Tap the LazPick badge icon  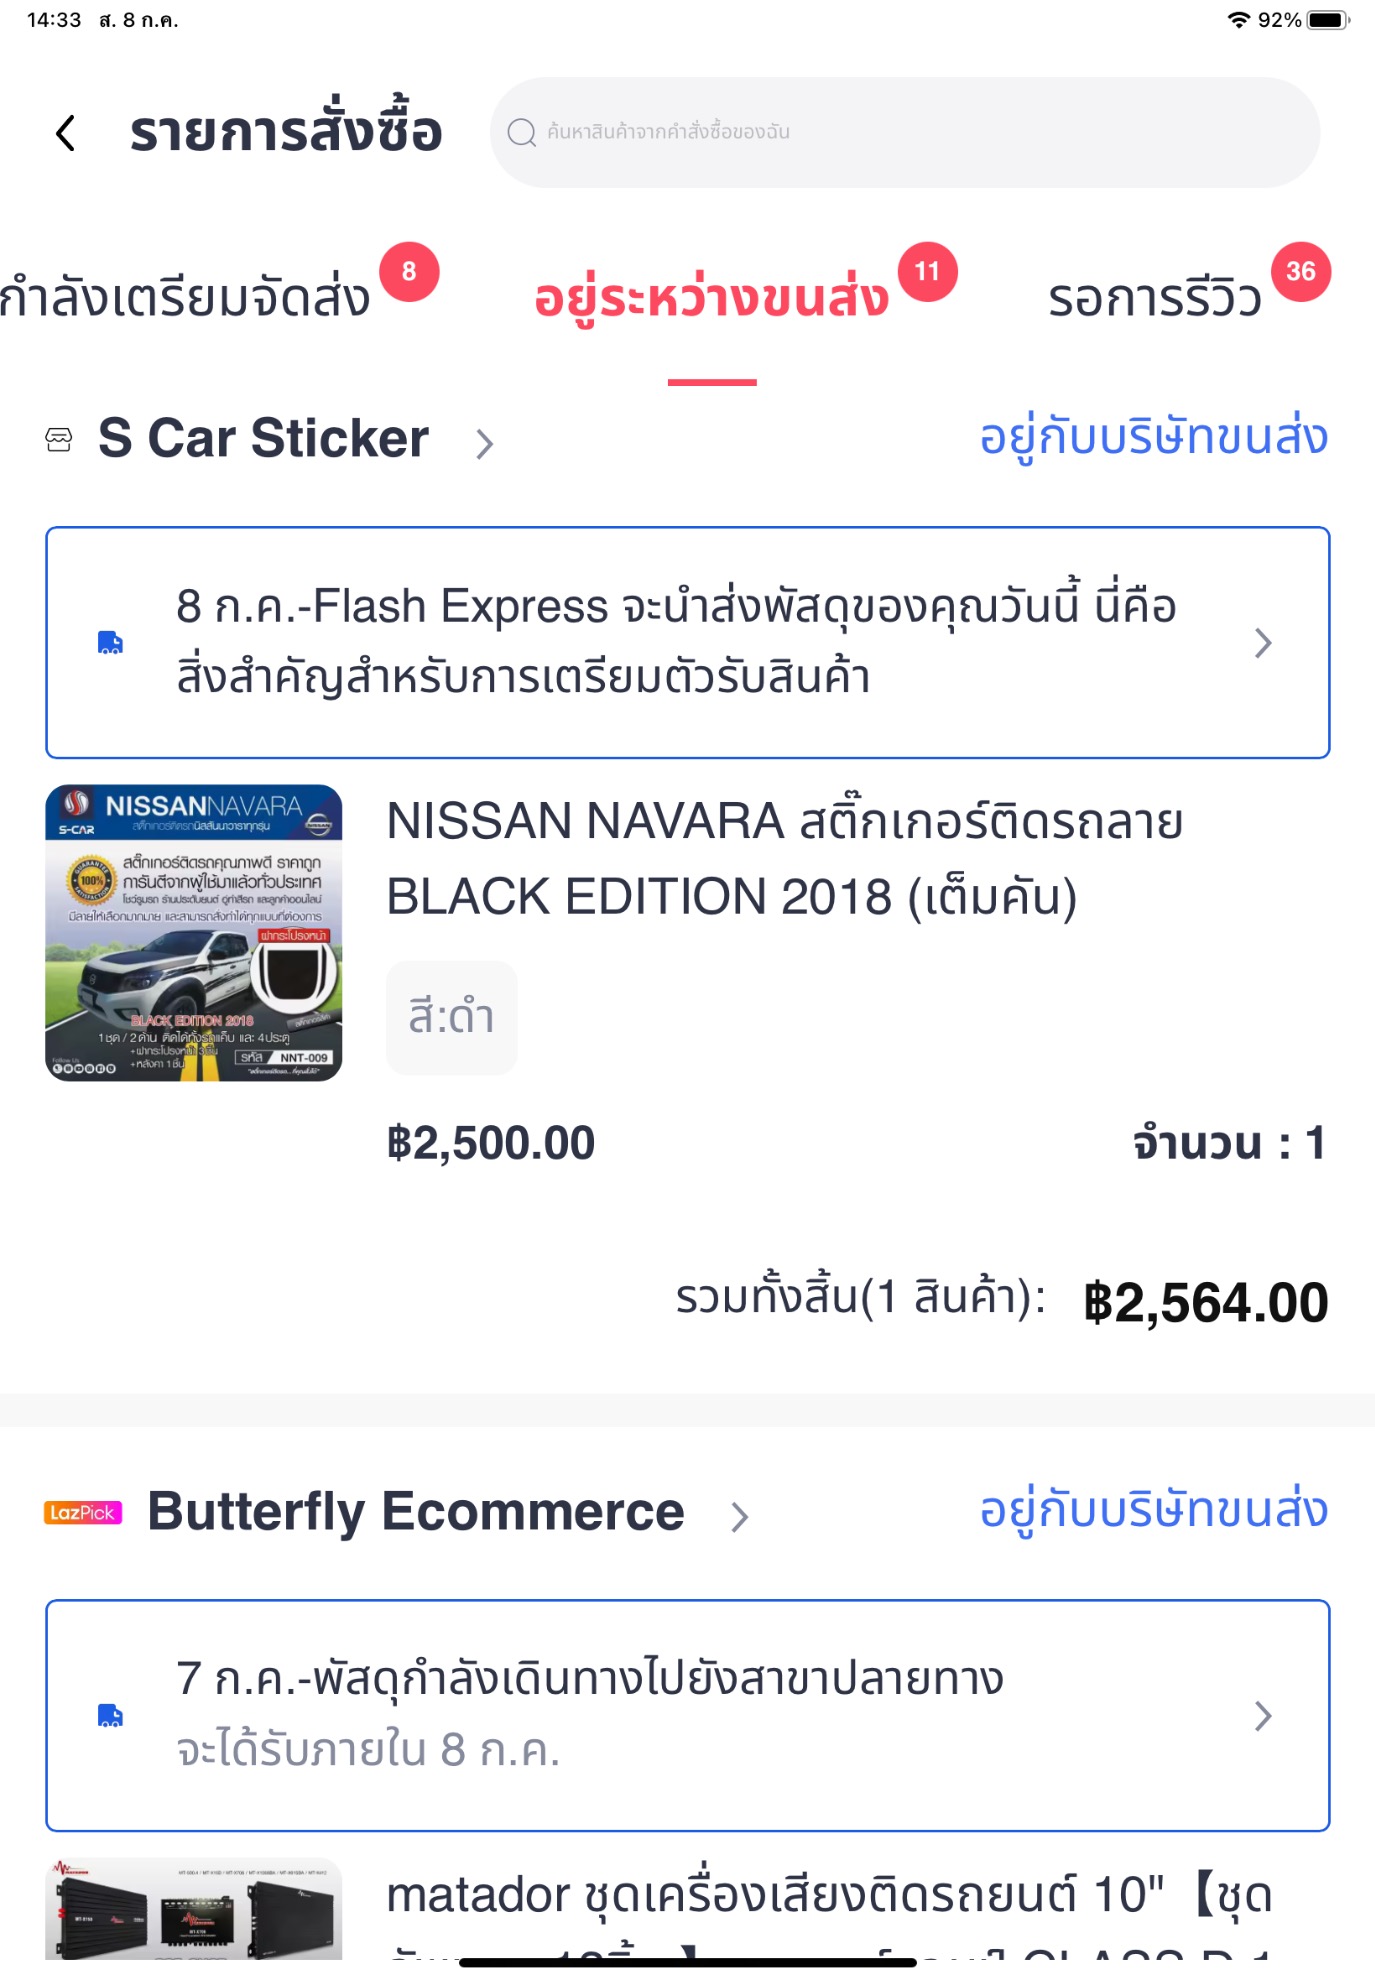point(83,1513)
